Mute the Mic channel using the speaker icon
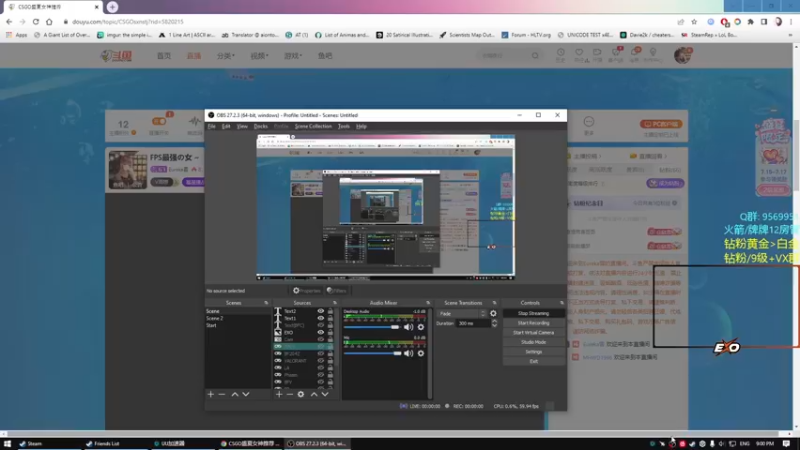 pyautogui.click(x=409, y=353)
